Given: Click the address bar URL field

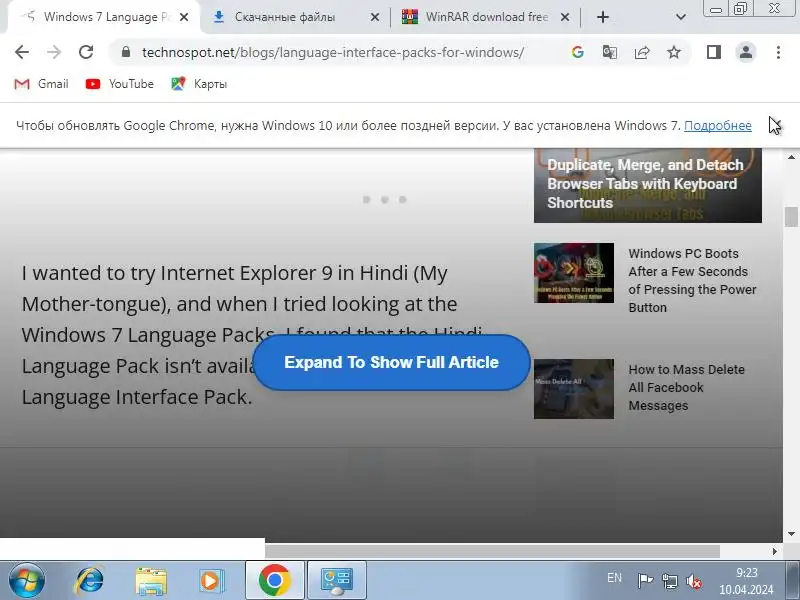Looking at the screenshot, I should coord(333,52).
